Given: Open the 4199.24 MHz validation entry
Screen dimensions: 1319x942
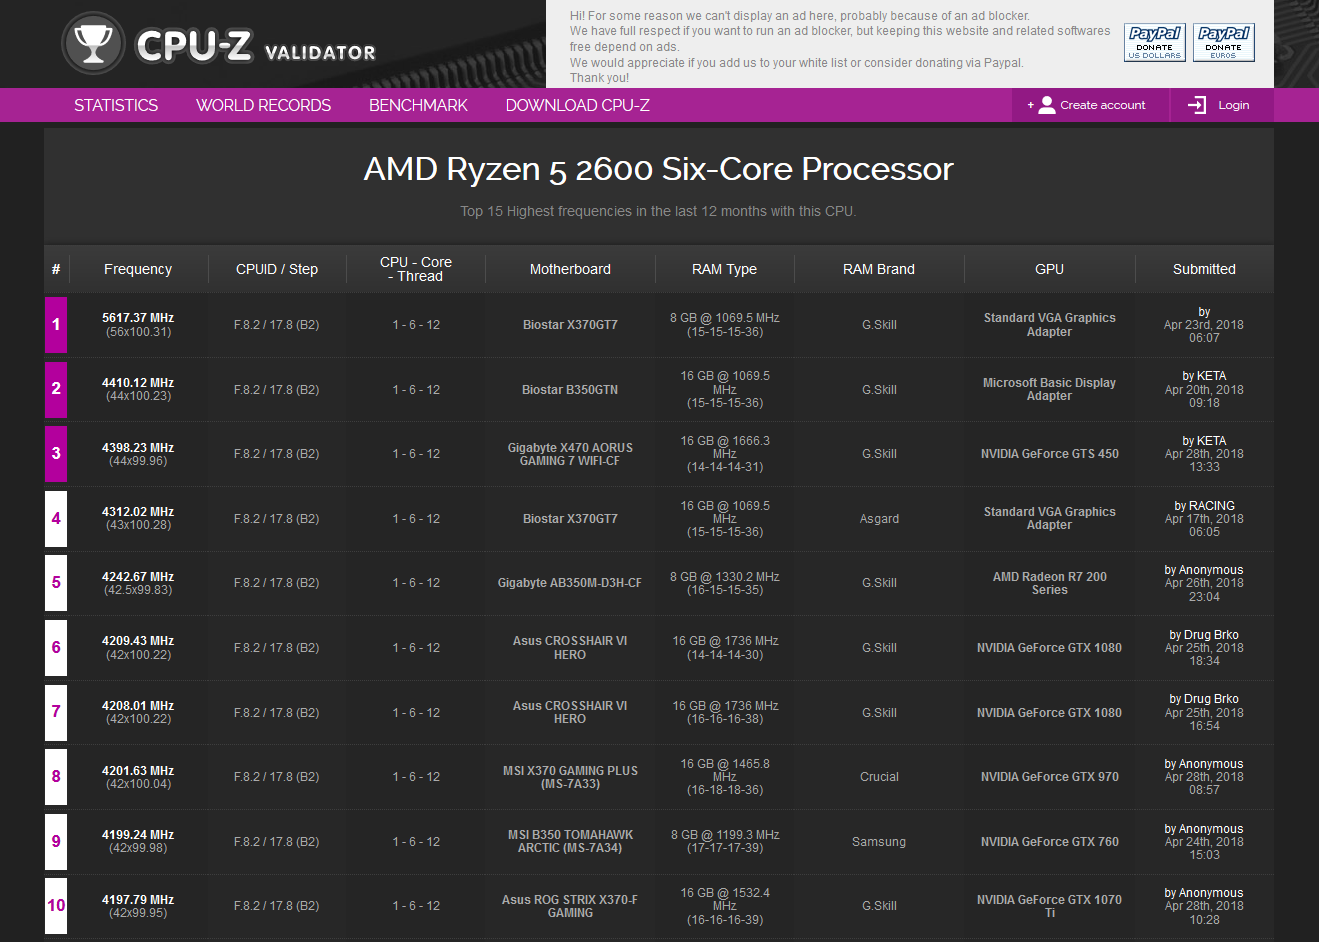Looking at the screenshot, I should (138, 835).
